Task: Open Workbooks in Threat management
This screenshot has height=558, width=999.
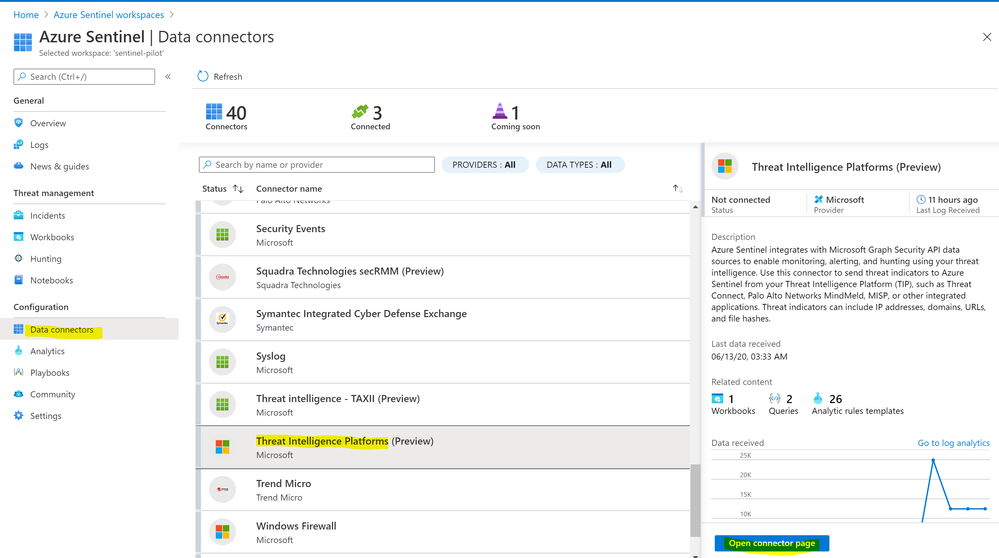Action: 52,237
